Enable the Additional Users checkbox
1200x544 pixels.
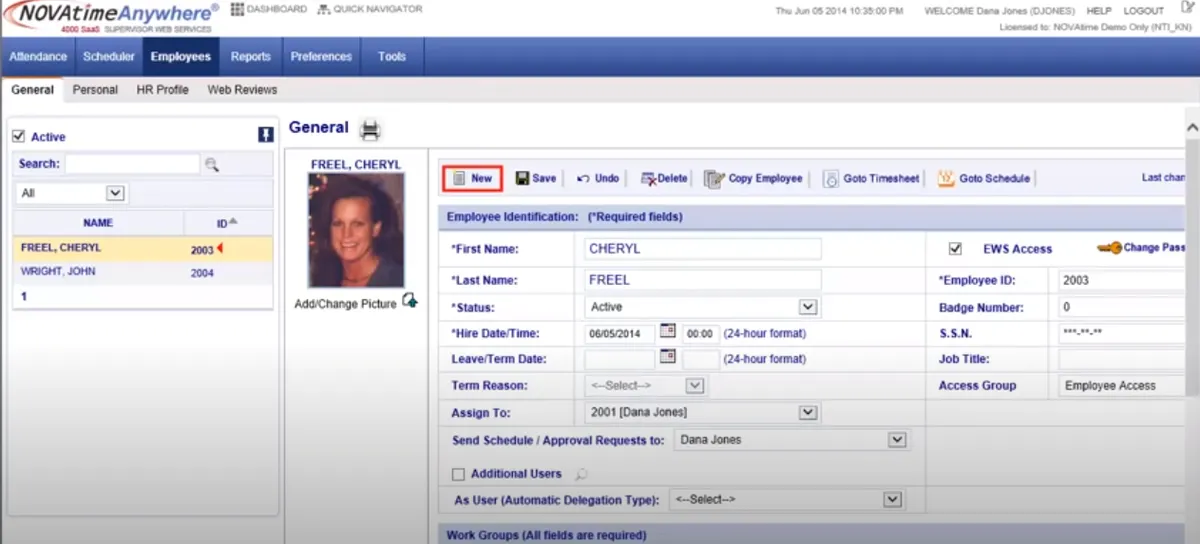pos(458,474)
